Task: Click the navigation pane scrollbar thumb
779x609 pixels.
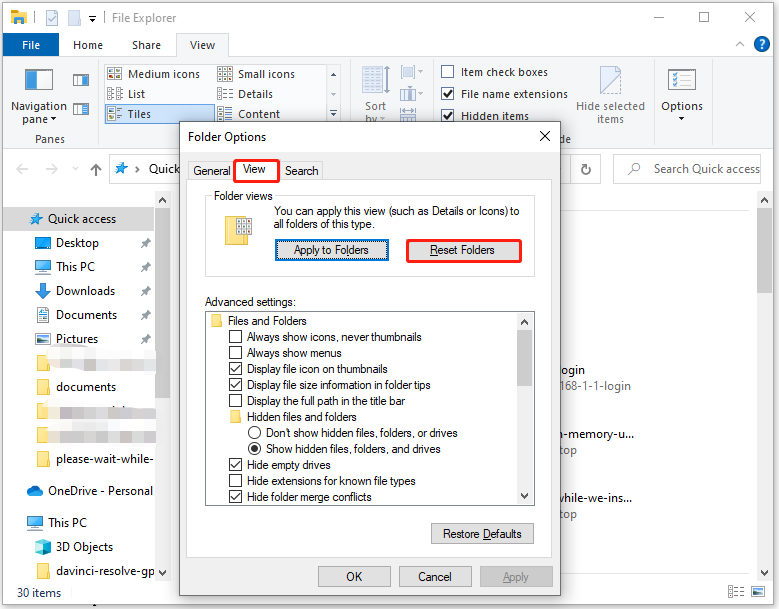Action: pos(162,303)
